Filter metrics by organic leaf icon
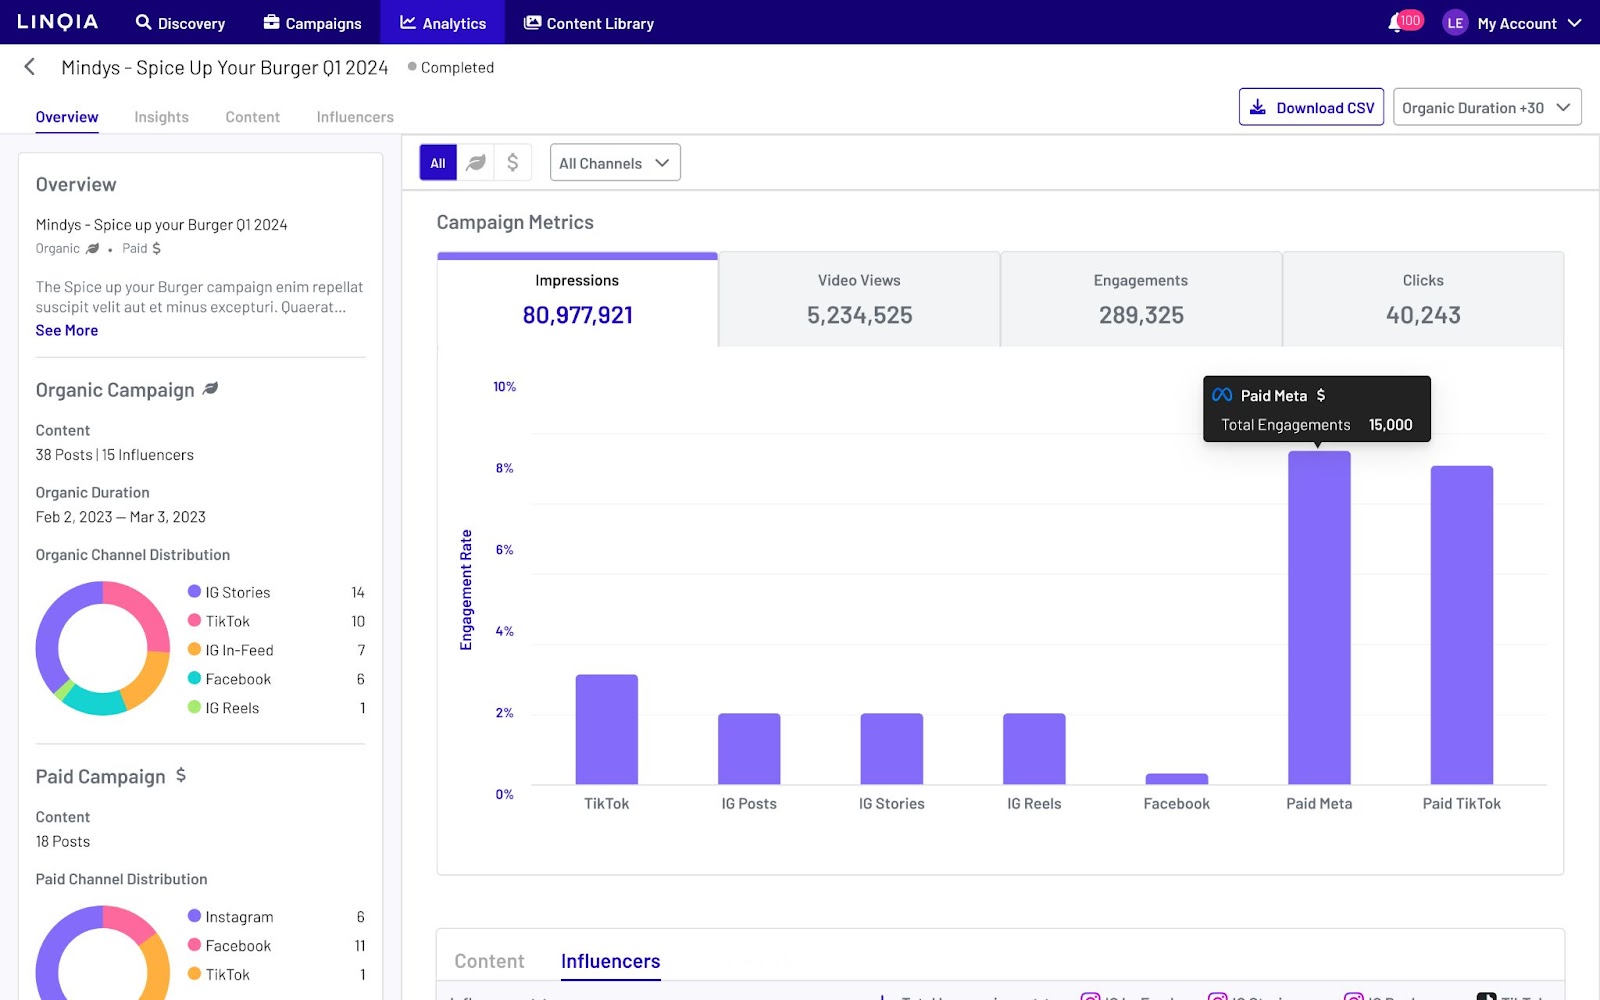 476,162
